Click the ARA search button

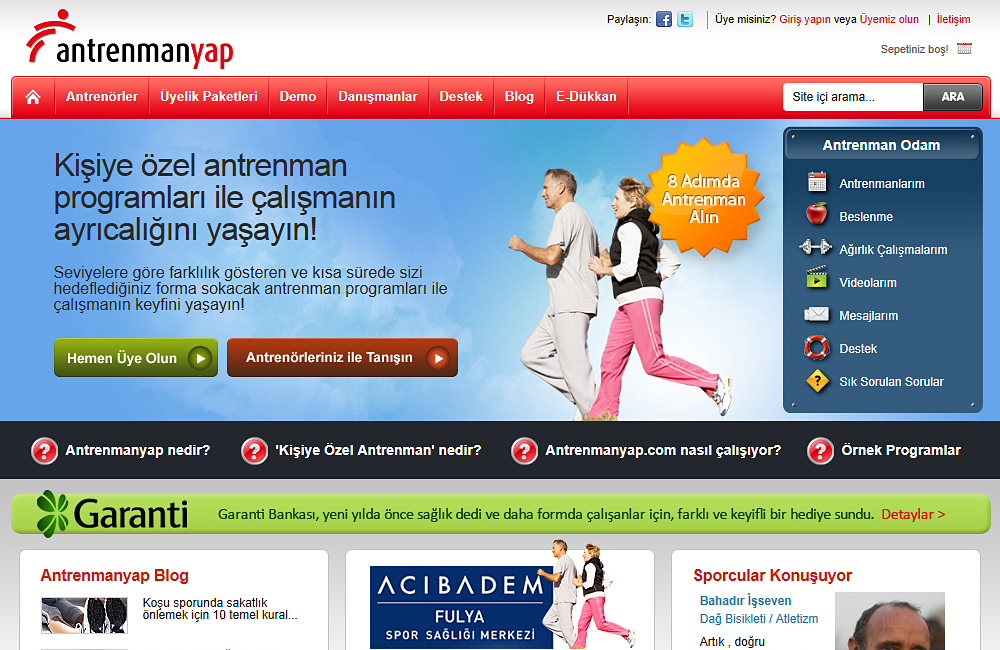point(953,97)
